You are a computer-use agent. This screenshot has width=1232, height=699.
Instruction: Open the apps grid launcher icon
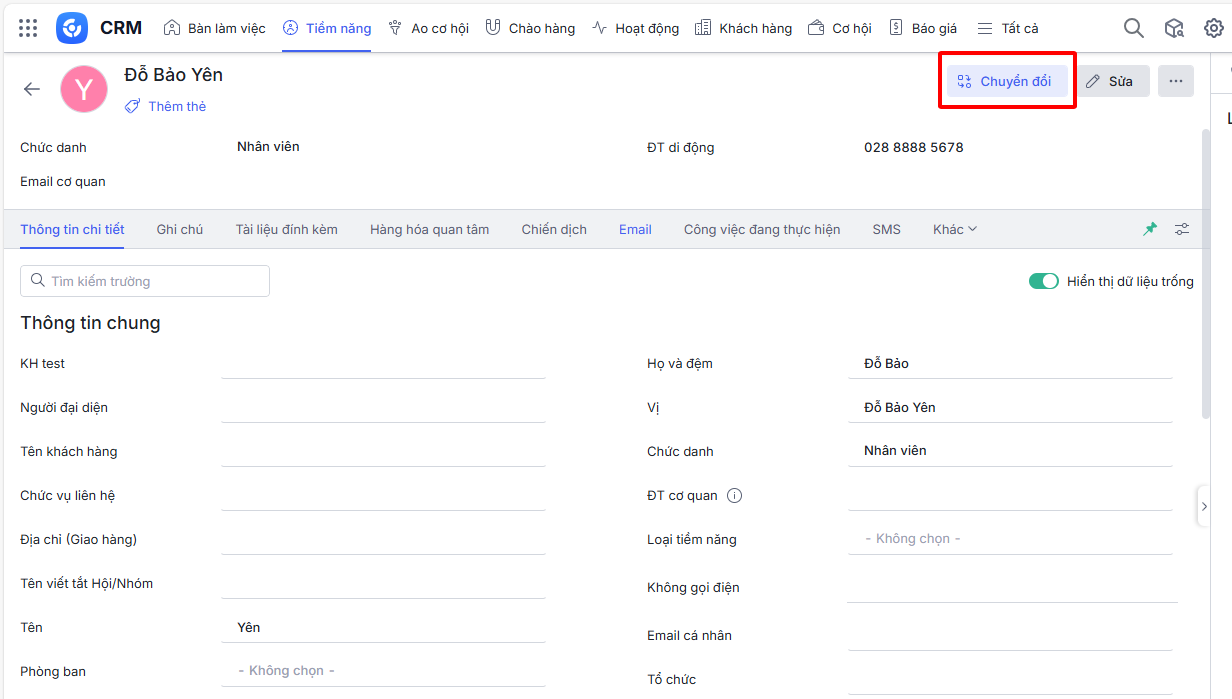[x=28, y=28]
